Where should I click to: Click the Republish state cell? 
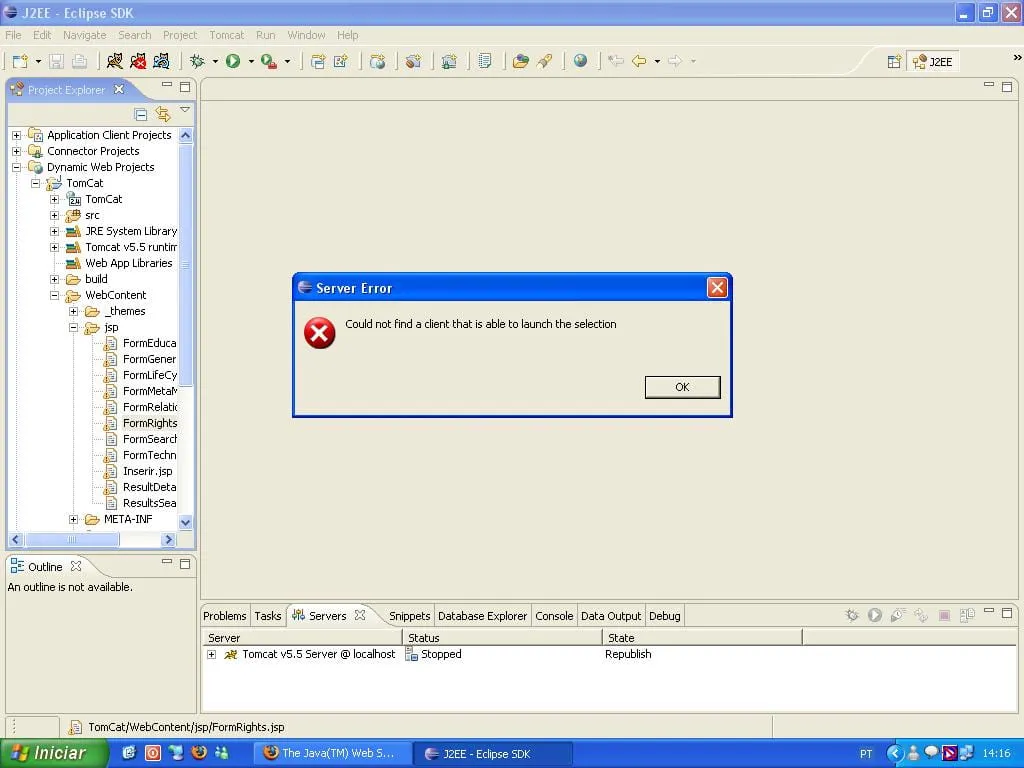coord(628,654)
